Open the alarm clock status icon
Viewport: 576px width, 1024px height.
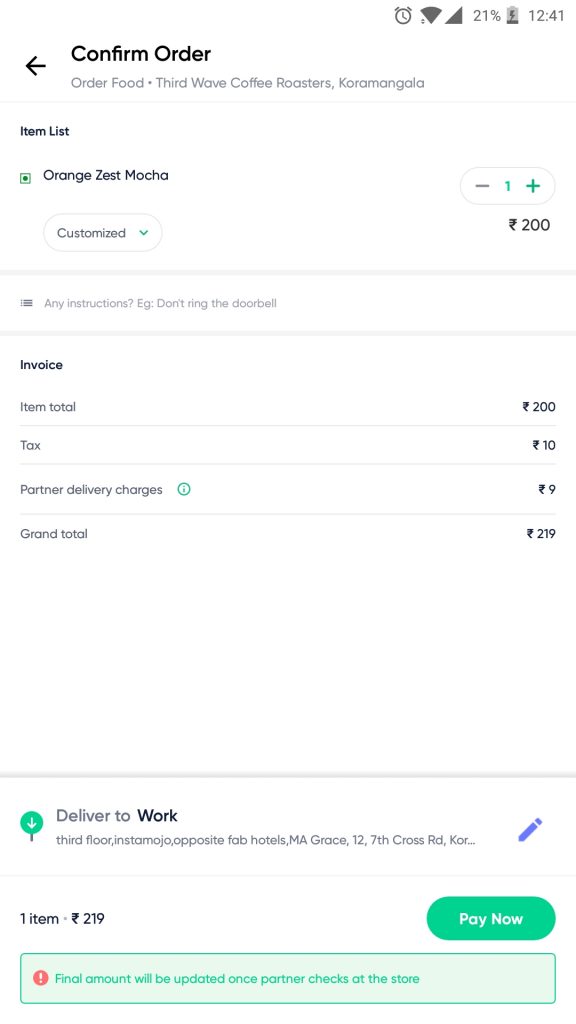403,16
